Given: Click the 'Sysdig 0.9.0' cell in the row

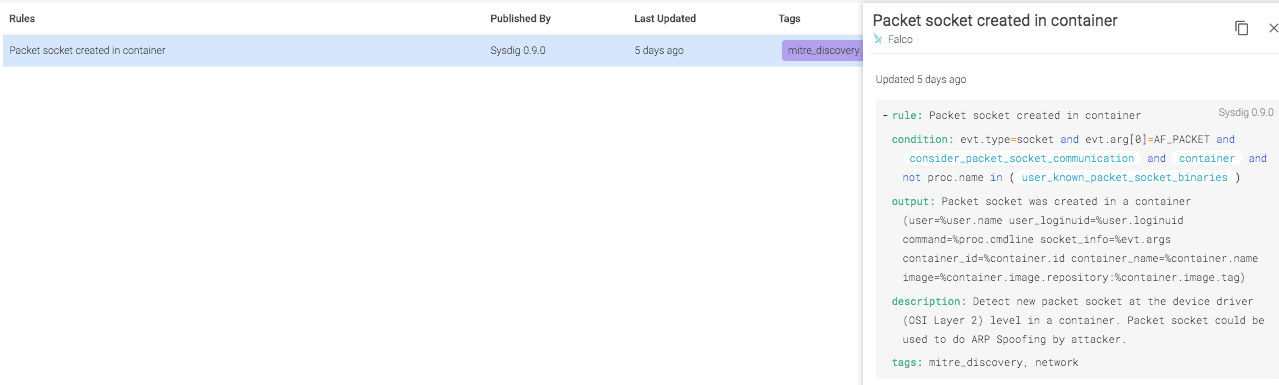Looking at the screenshot, I should tap(517, 50).
